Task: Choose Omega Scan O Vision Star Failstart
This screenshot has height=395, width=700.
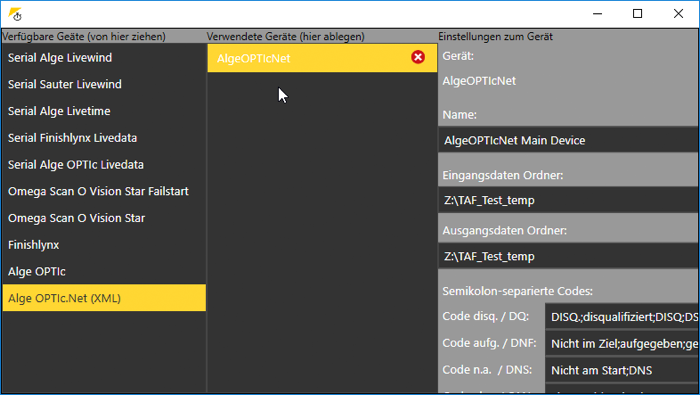Action: coord(104,191)
